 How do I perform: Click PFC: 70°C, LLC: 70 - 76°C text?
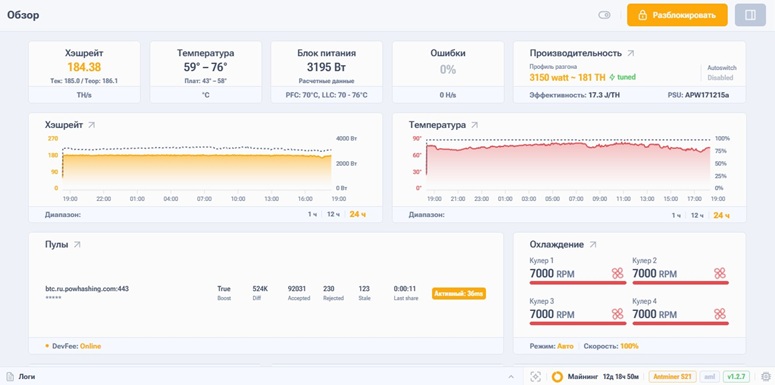pos(327,95)
